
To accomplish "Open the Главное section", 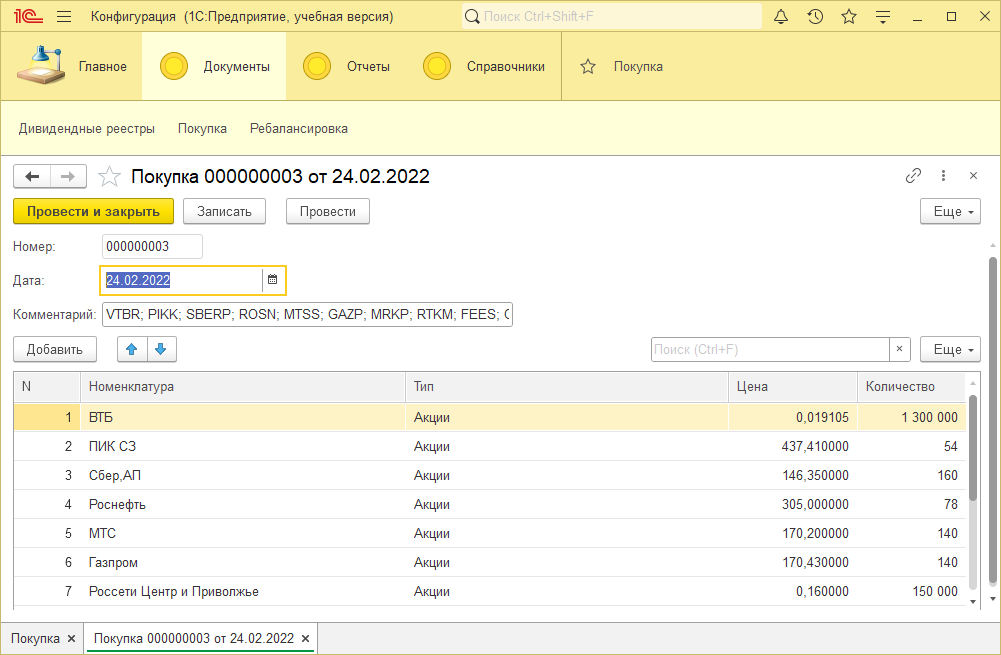I will [x=72, y=66].
